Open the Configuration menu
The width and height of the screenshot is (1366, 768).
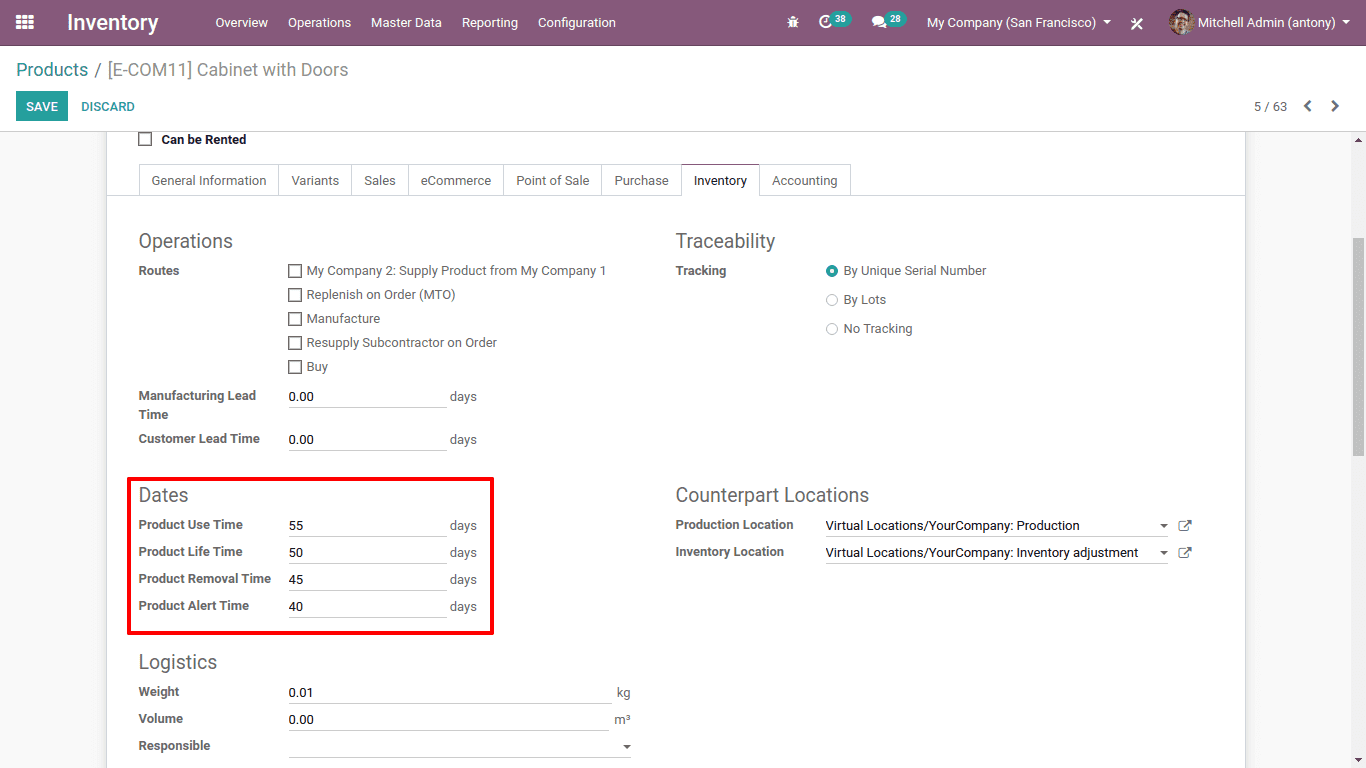pyautogui.click(x=577, y=22)
